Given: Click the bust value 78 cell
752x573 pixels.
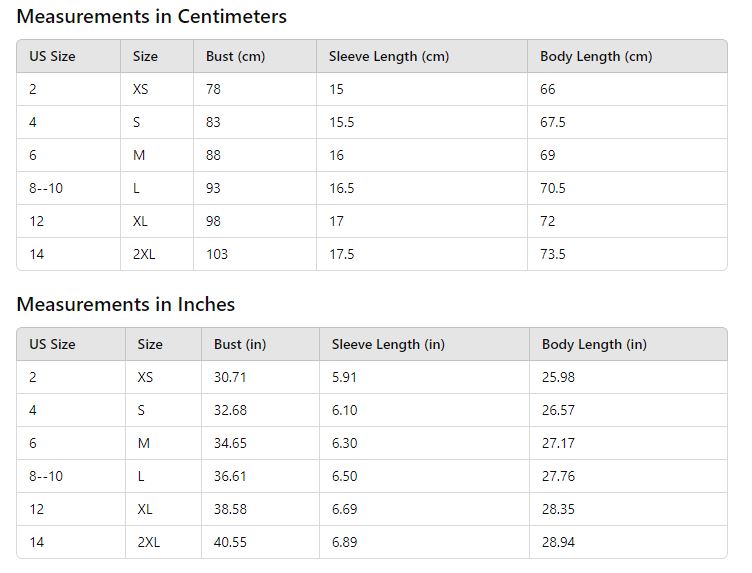Looking at the screenshot, I should click(214, 90).
